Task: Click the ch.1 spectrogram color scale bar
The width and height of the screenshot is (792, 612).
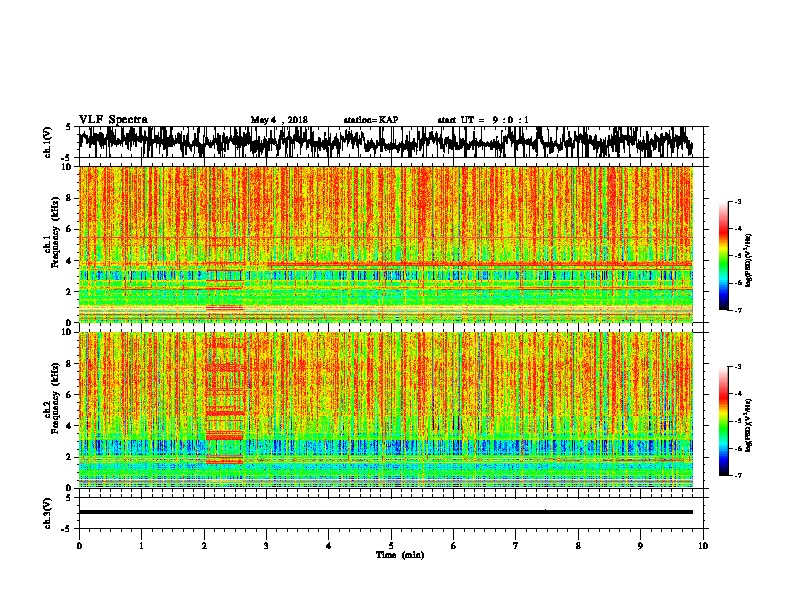Action: (723, 256)
